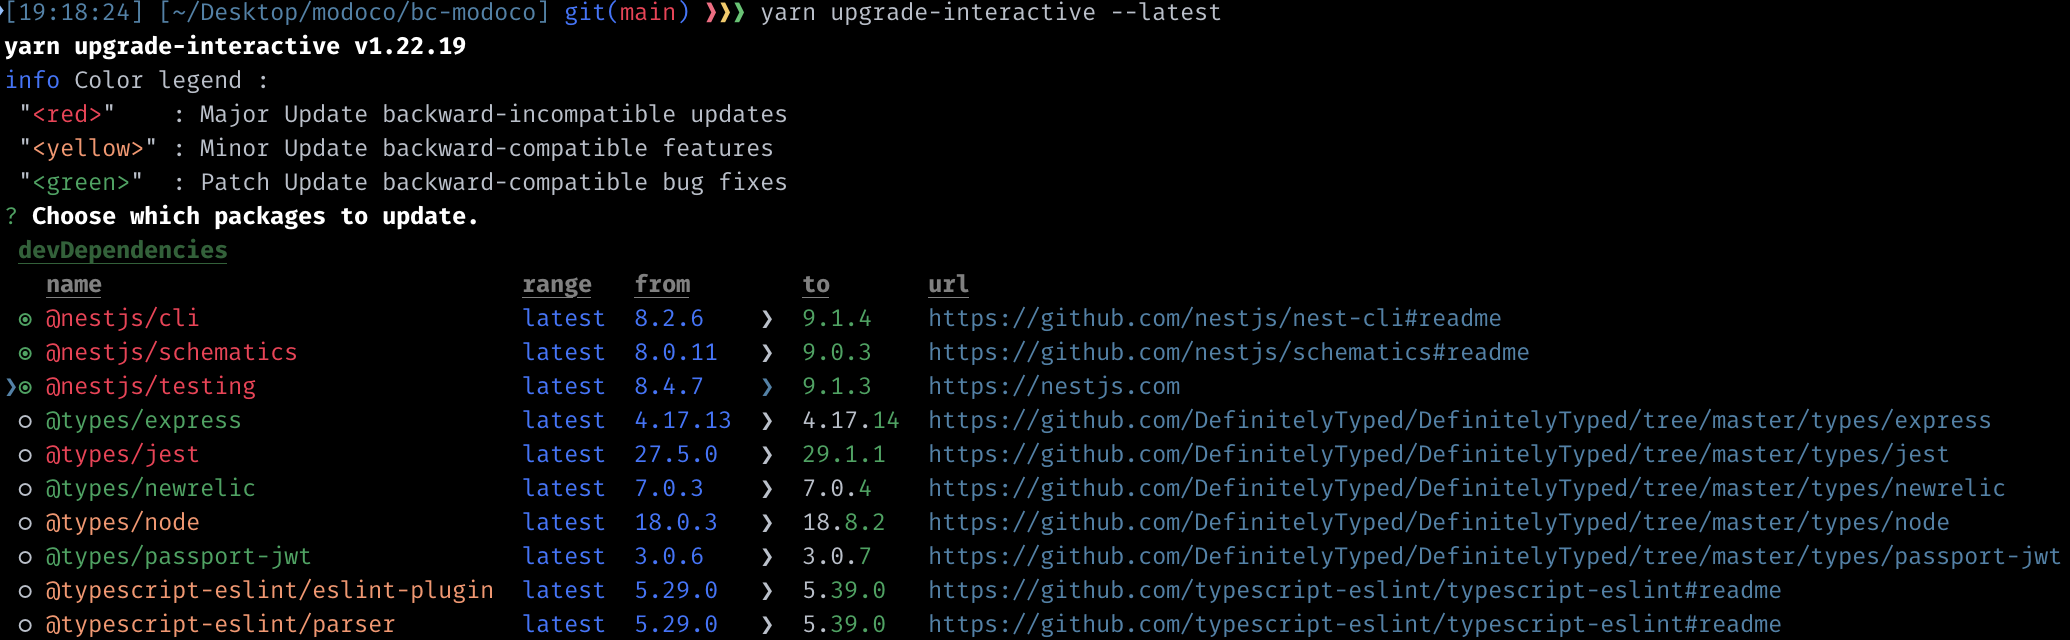Toggle selection for @nestjs/testing package
The width and height of the screenshot is (2070, 640).
pos(25,387)
